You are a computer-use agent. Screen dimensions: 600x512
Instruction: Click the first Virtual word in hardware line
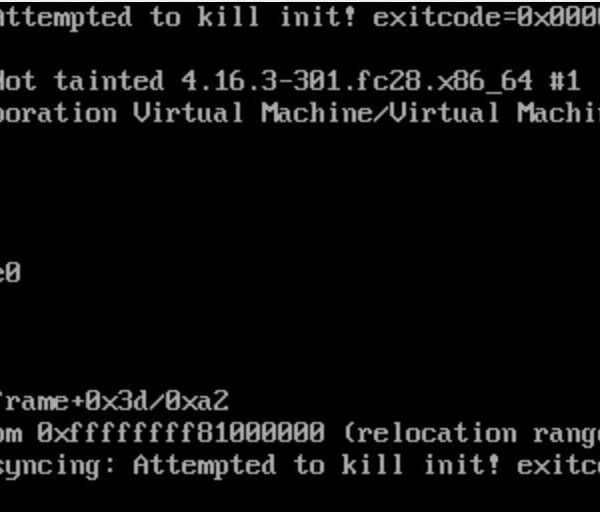click(x=188, y=113)
